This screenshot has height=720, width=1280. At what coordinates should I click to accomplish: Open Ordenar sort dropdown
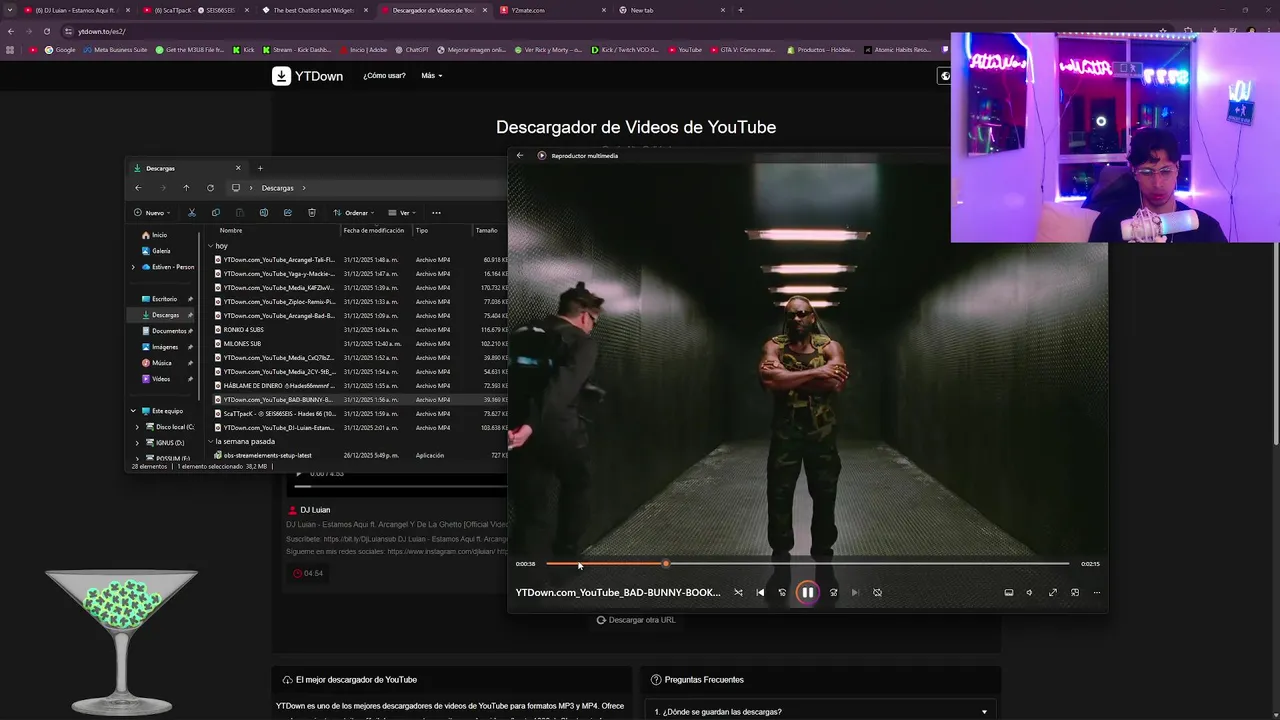354,212
